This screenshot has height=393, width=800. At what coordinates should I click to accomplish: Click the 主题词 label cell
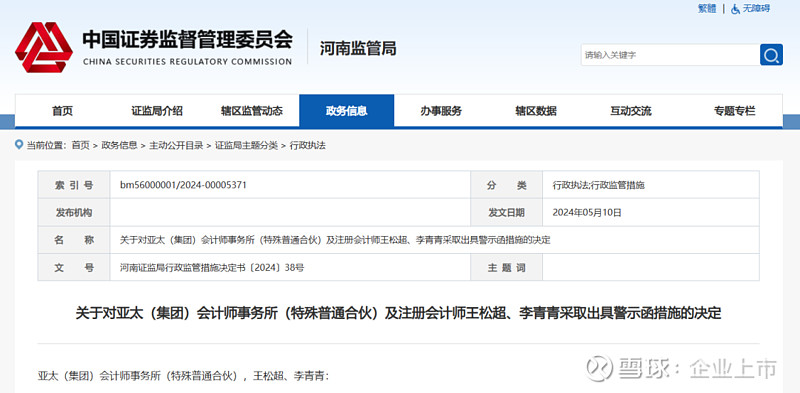coord(506,267)
